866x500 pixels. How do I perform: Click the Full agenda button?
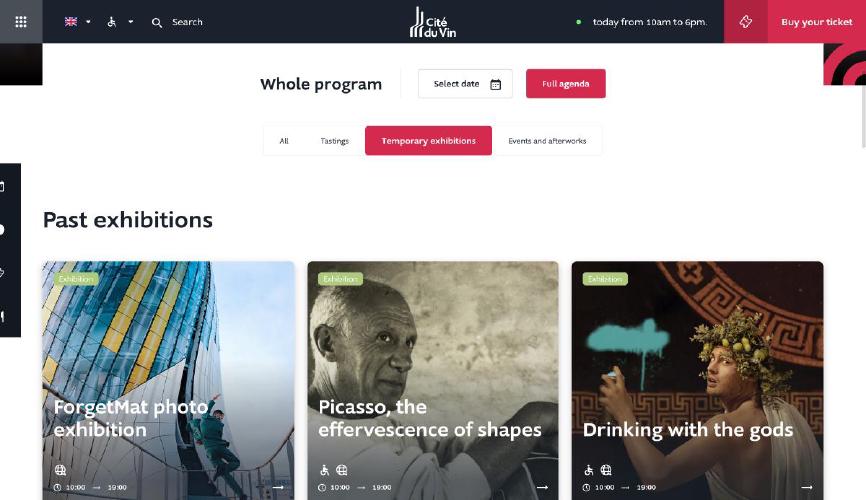pyautogui.click(x=566, y=83)
